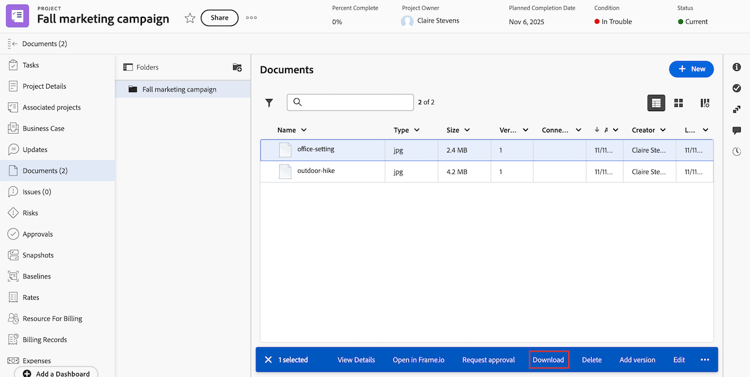Screen dimensions: 750x377
Task: Open the last column header dropdown
Action: (705, 130)
